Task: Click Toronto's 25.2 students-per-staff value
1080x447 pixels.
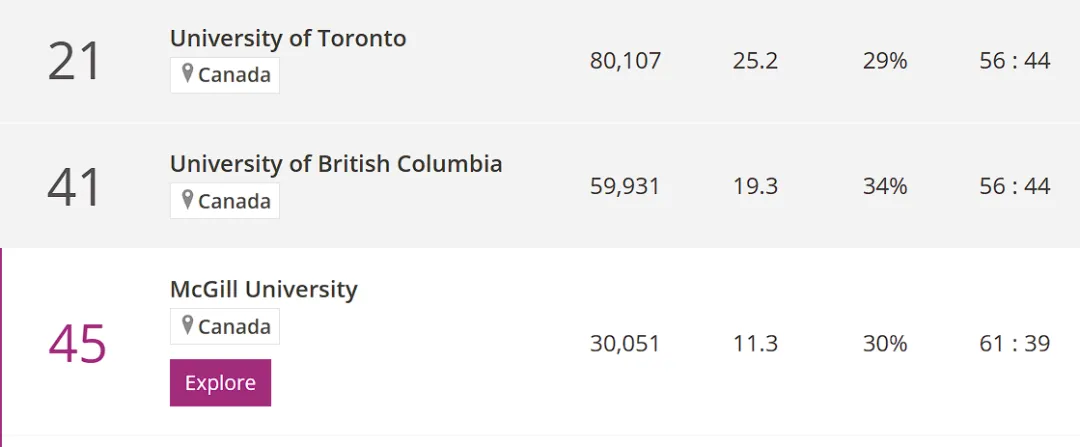Action: pyautogui.click(x=755, y=61)
